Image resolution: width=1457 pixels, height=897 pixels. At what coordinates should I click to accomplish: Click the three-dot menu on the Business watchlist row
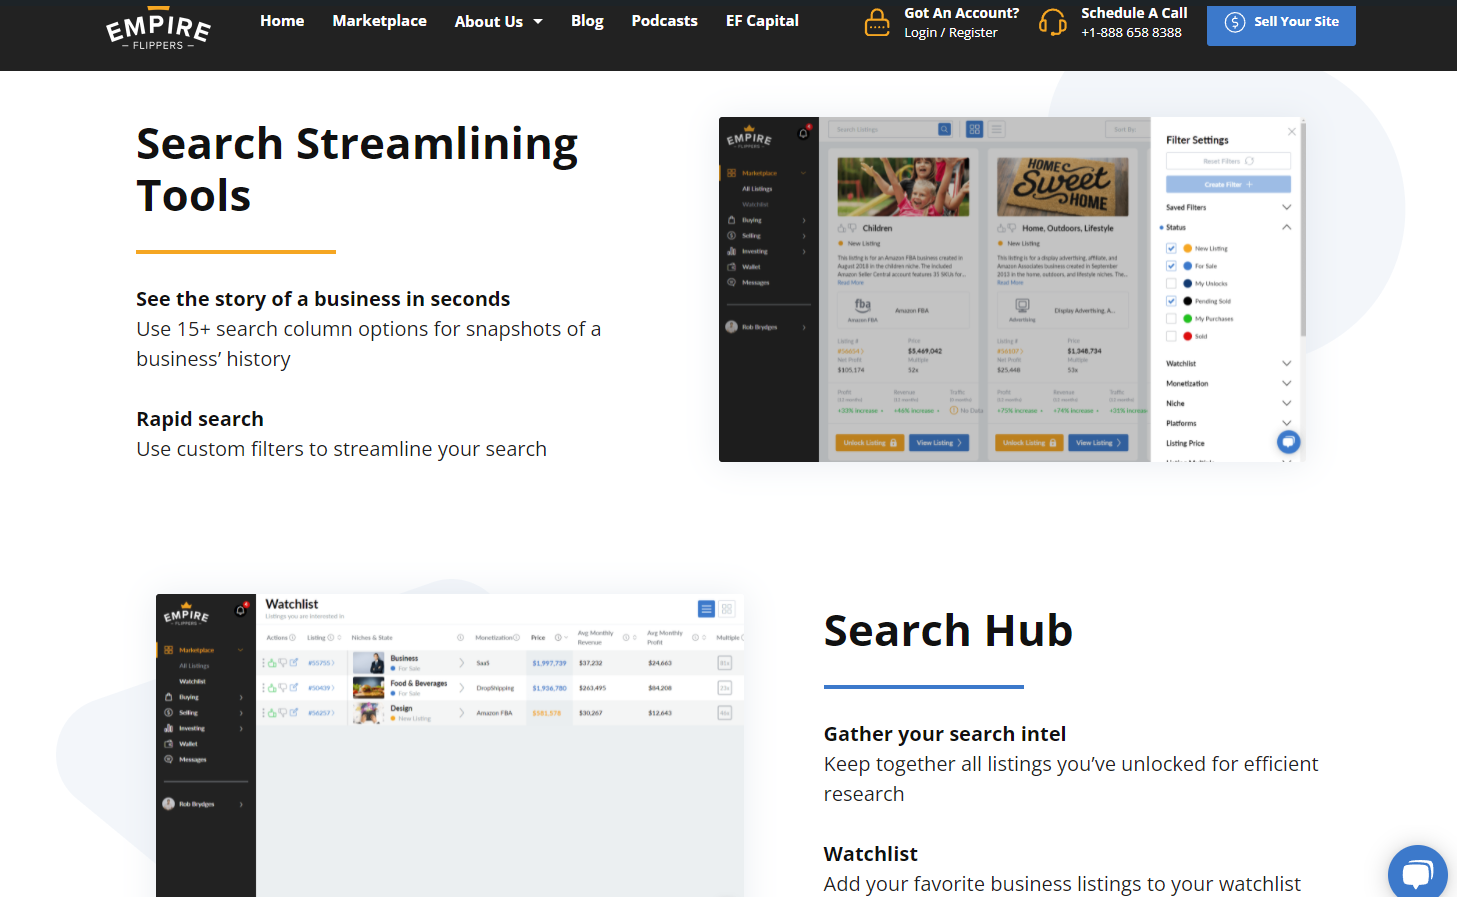264,662
